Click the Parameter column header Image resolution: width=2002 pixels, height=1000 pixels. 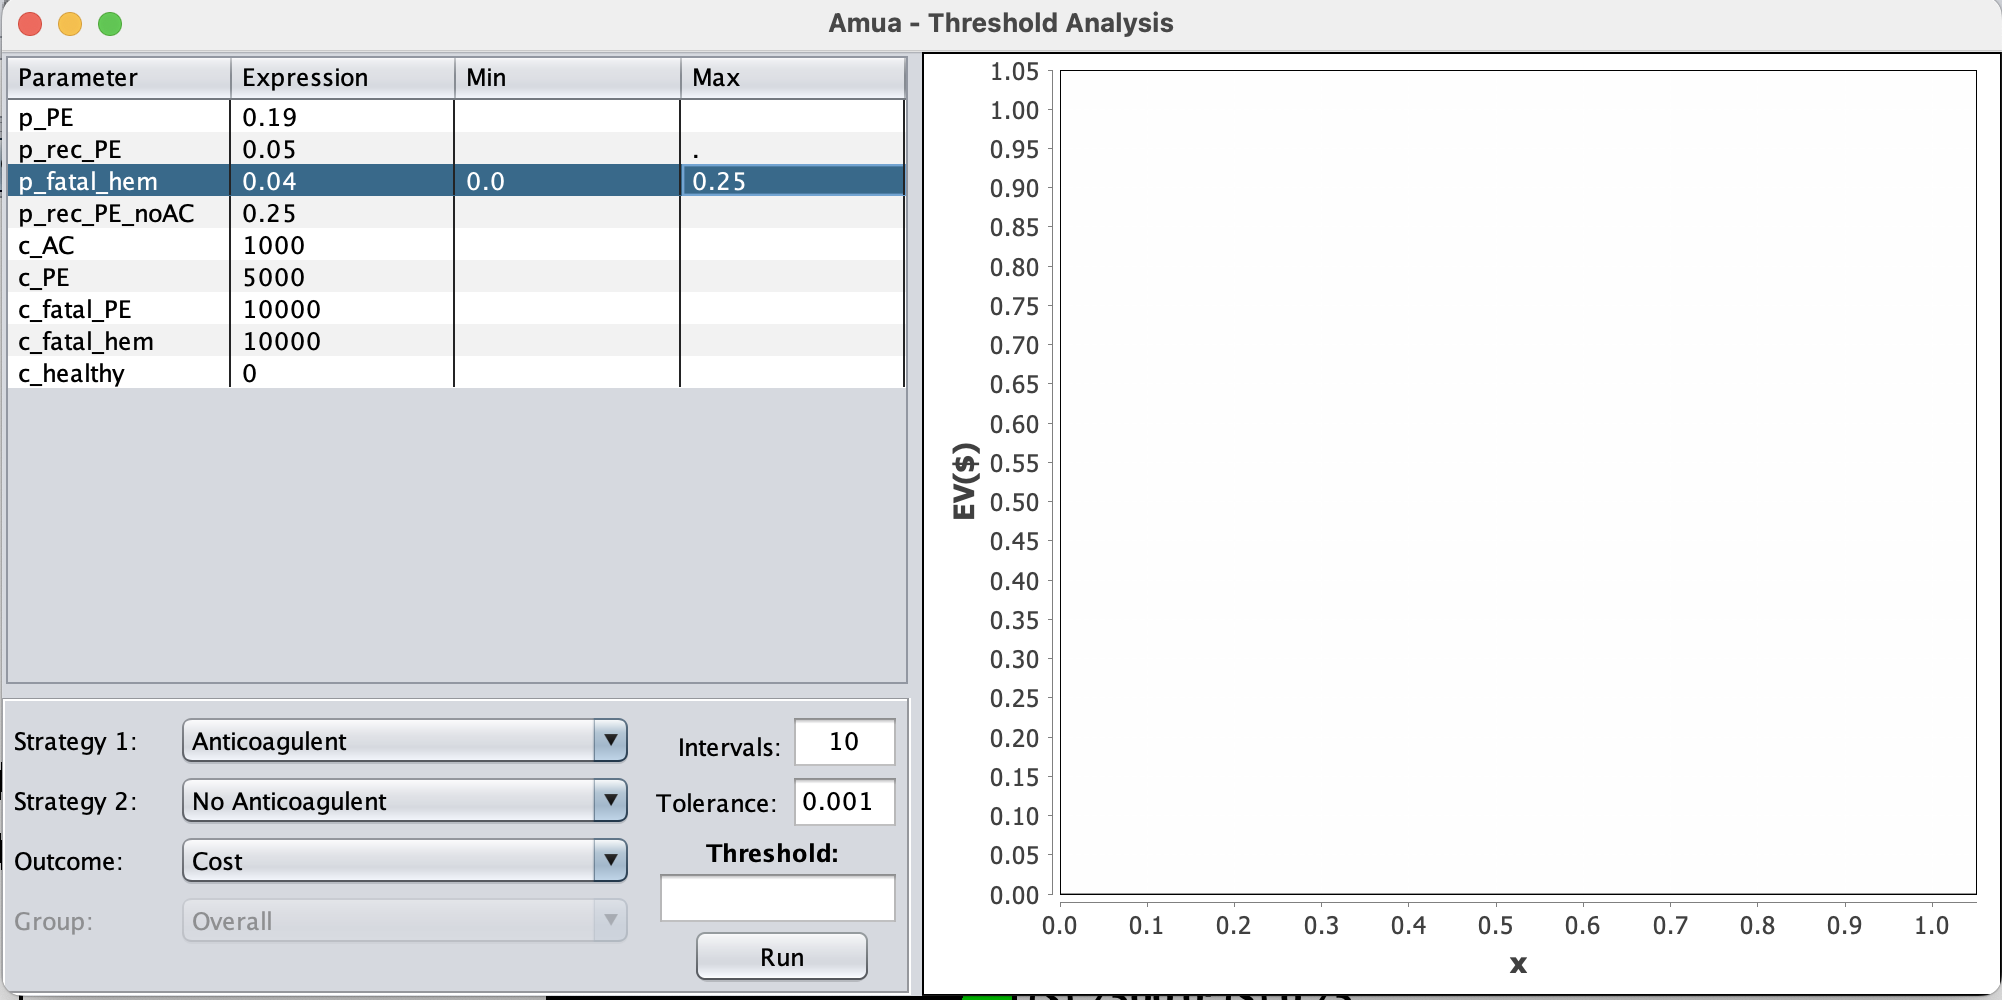(x=118, y=78)
